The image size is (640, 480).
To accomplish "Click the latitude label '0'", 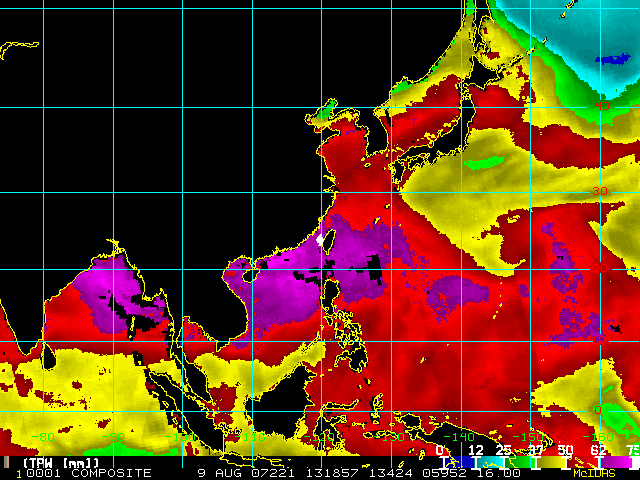I will 598,410.
